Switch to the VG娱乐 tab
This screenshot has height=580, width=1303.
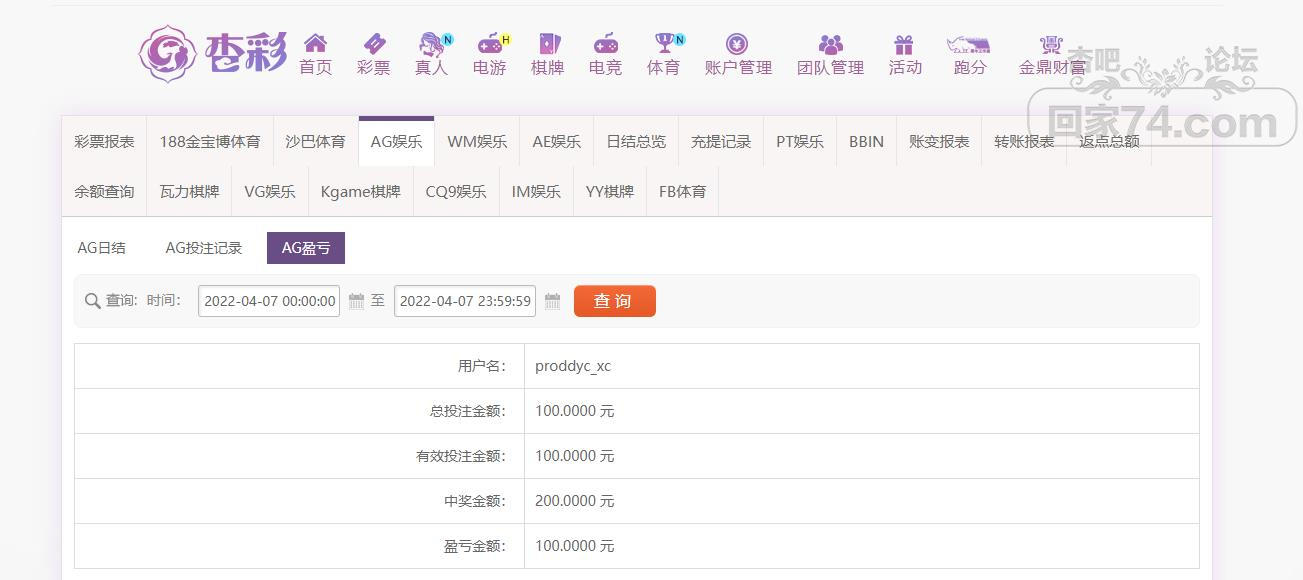pyautogui.click(x=270, y=191)
